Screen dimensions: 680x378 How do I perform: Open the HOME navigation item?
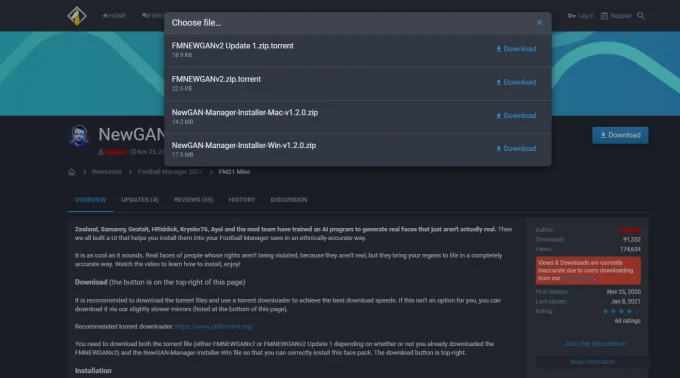pos(114,16)
